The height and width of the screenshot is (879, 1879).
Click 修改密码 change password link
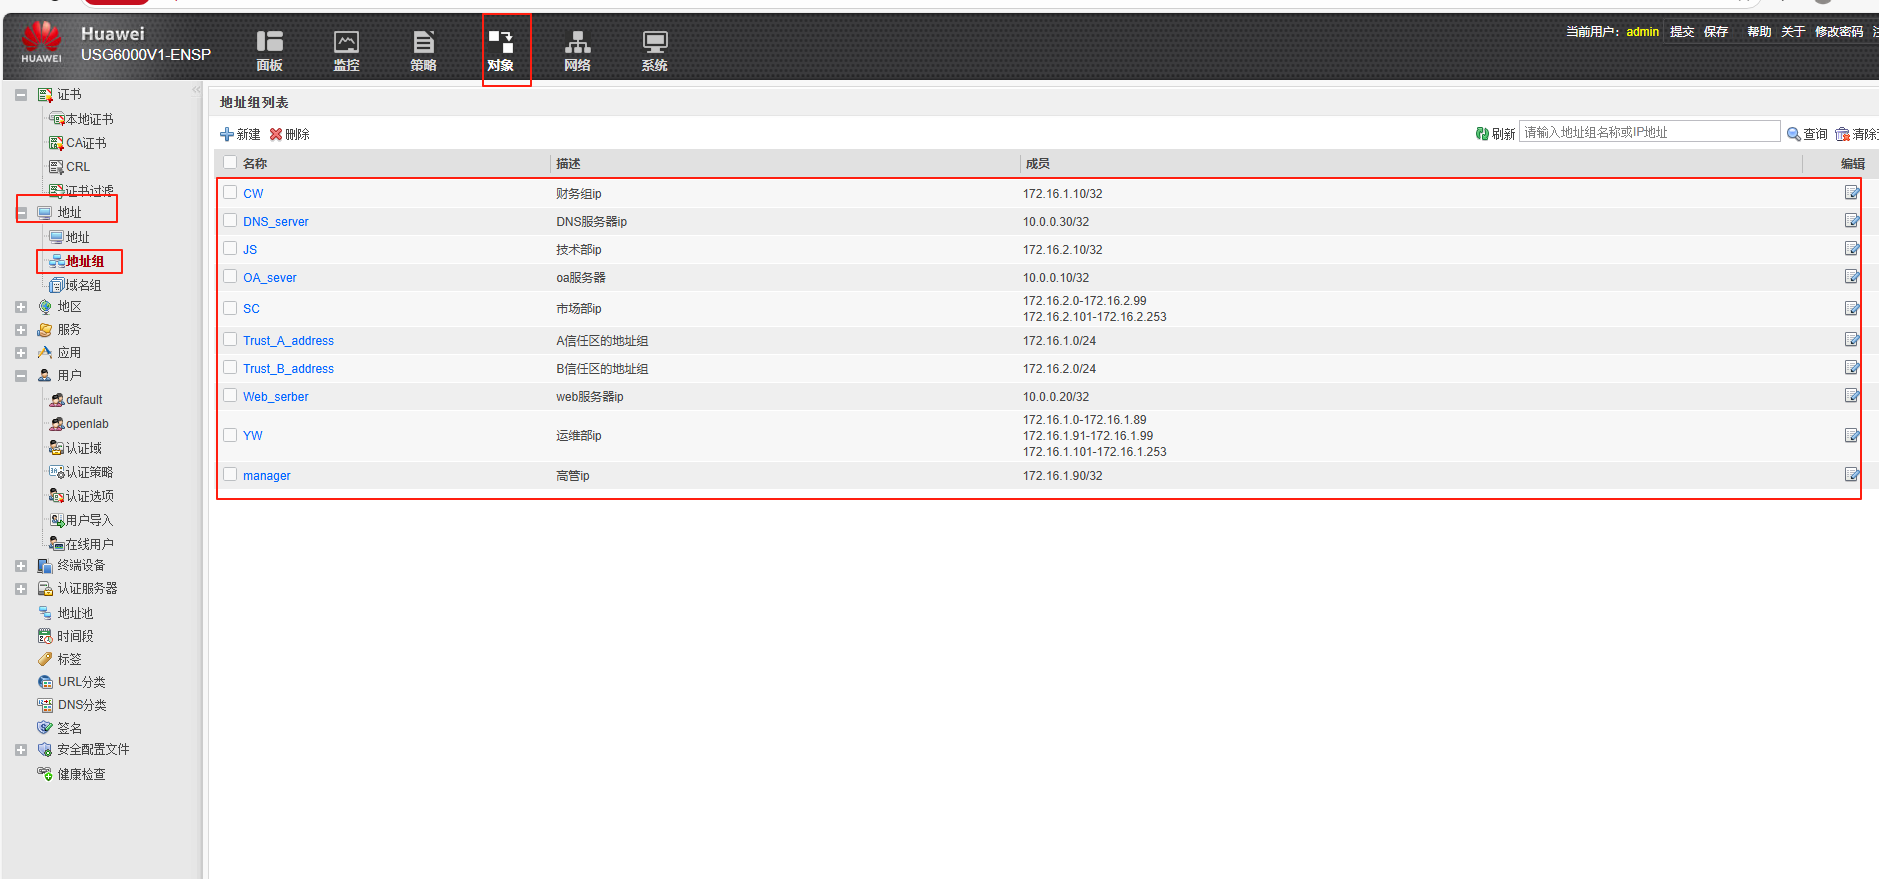pyautogui.click(x=1839, y=32)
